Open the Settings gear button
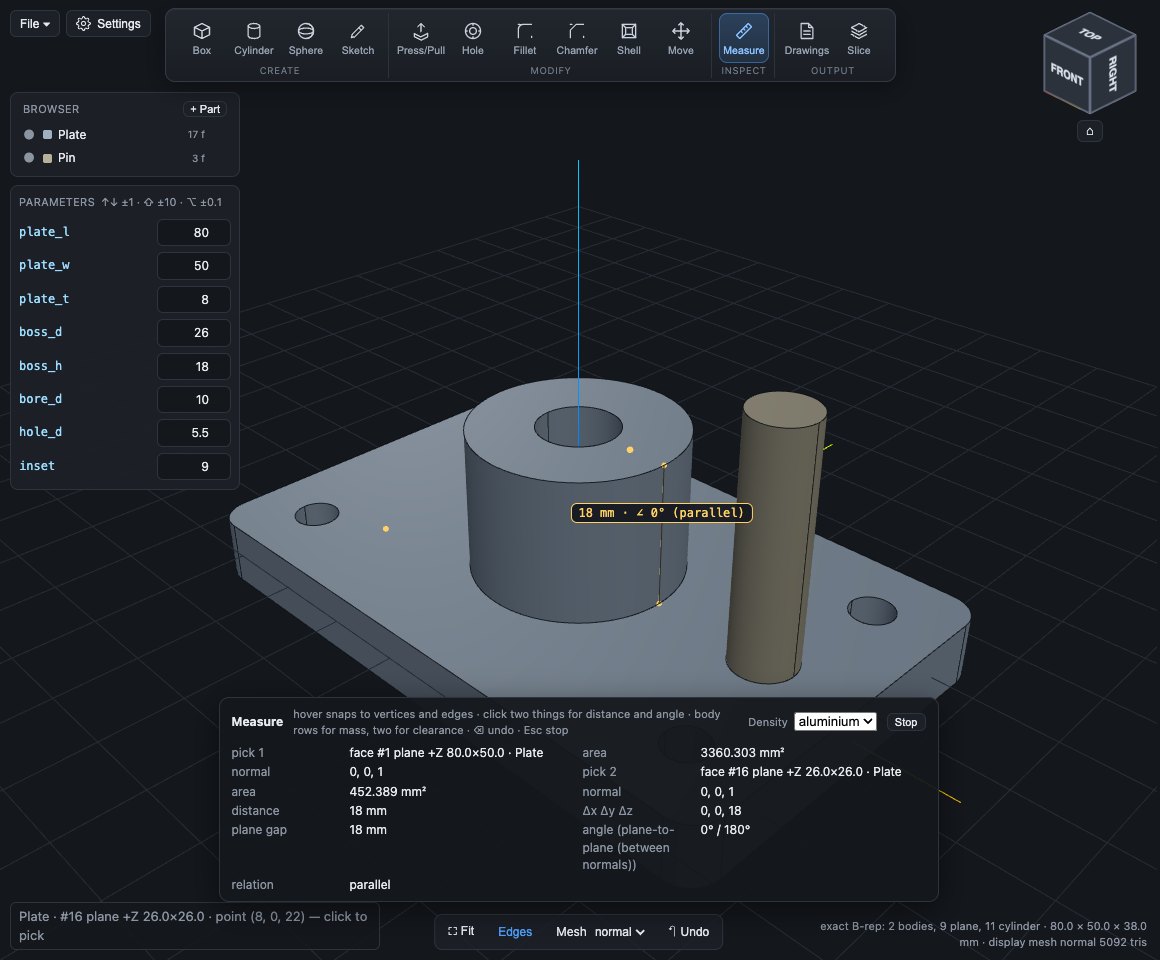 point(108,24)
